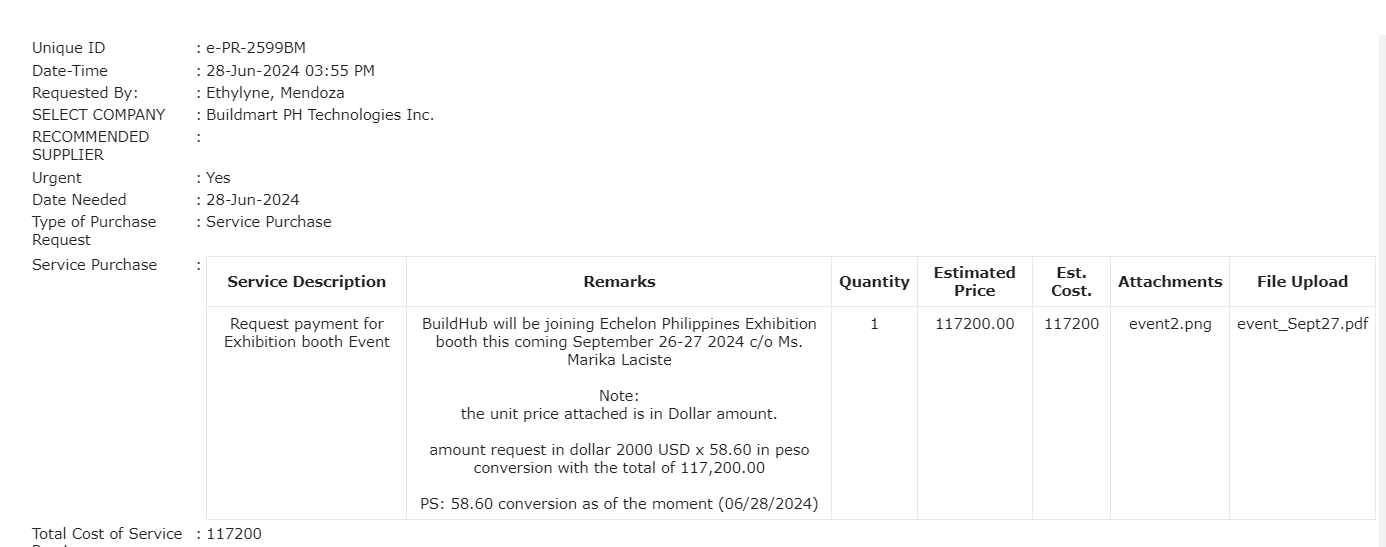This screenshot has height=547, width=1386.
Task: Click the Urgent field value Yes
Action: 218,178
